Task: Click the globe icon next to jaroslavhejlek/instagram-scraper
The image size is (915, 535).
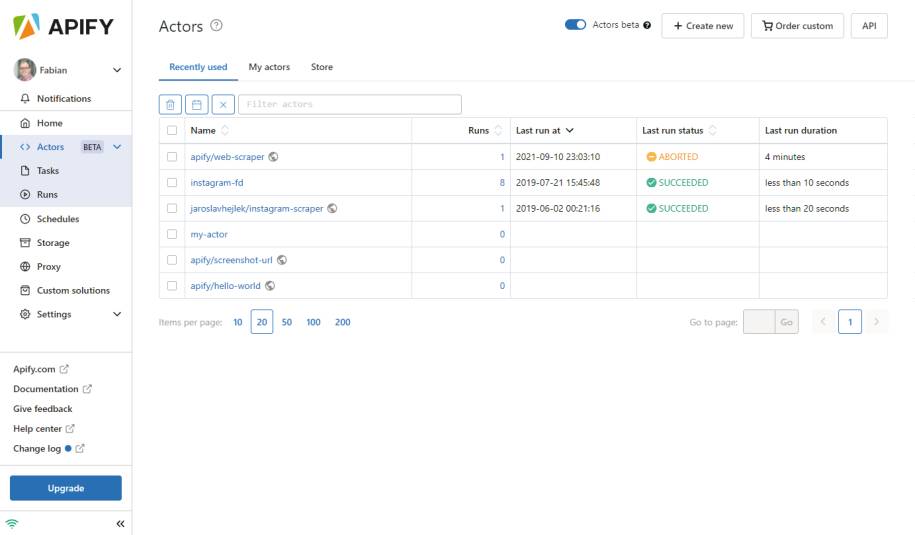Action: point(332,208)
